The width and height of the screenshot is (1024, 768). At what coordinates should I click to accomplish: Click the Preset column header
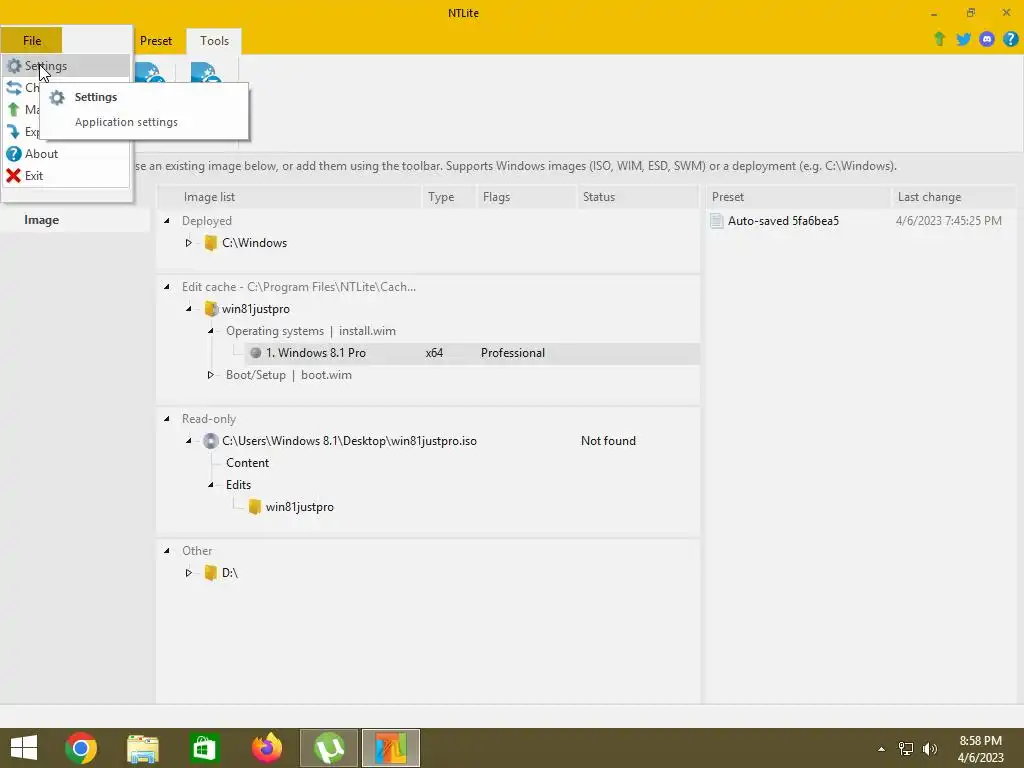(798, 197)
